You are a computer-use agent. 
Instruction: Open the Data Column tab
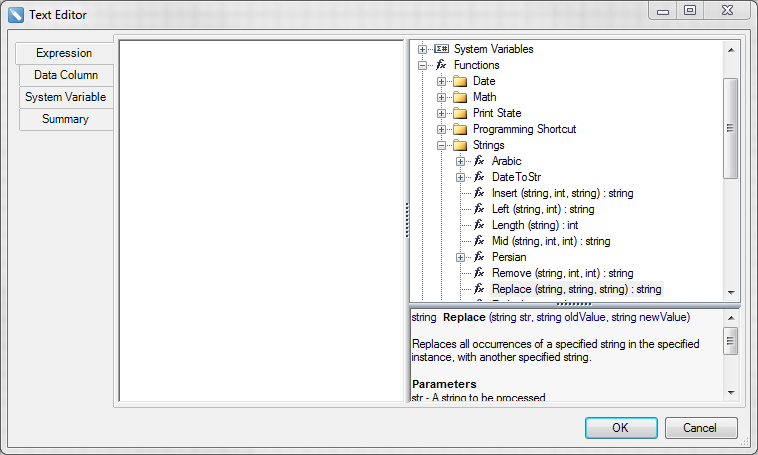[x=66, y=75]
